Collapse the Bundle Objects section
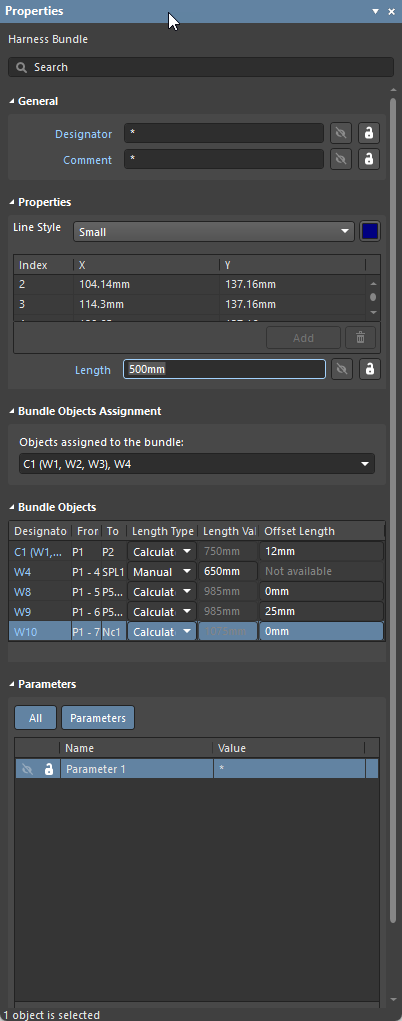The height and width of the screenshot is (1021, 402). [x=12, y=507]
